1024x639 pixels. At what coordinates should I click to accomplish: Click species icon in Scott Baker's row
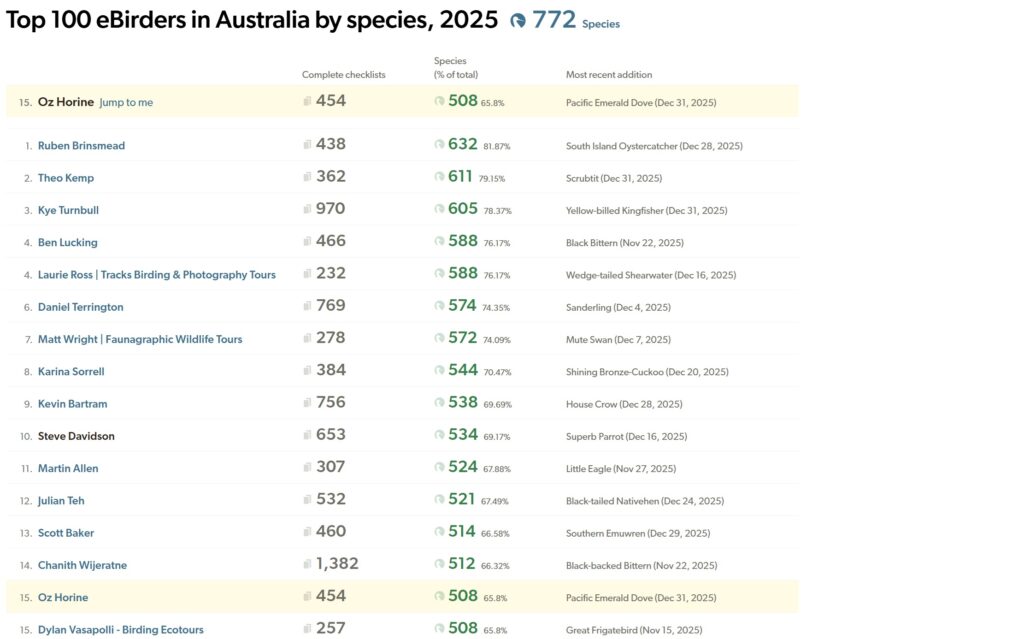[439, 533]
